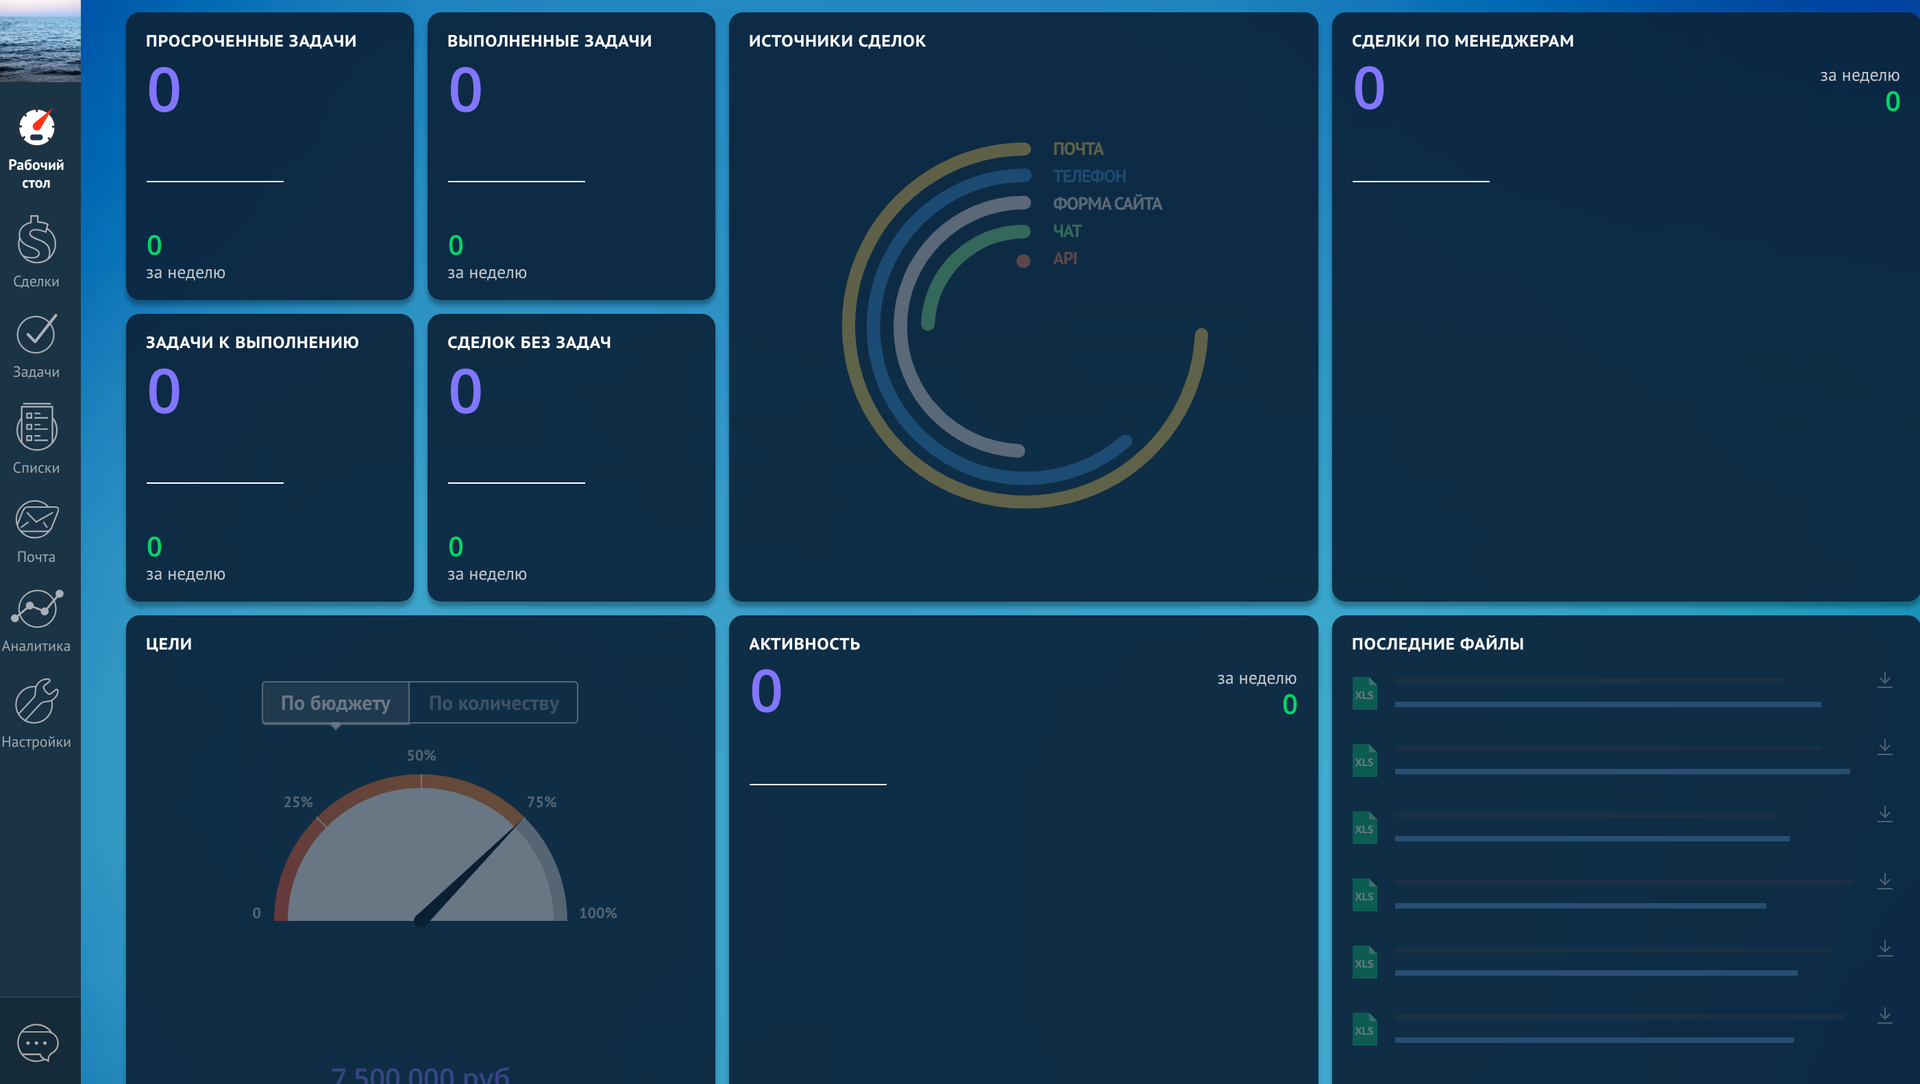Click the ПОСЛЕДНИЕ ФАЙЛЫ widget title

click(1438, 644)
